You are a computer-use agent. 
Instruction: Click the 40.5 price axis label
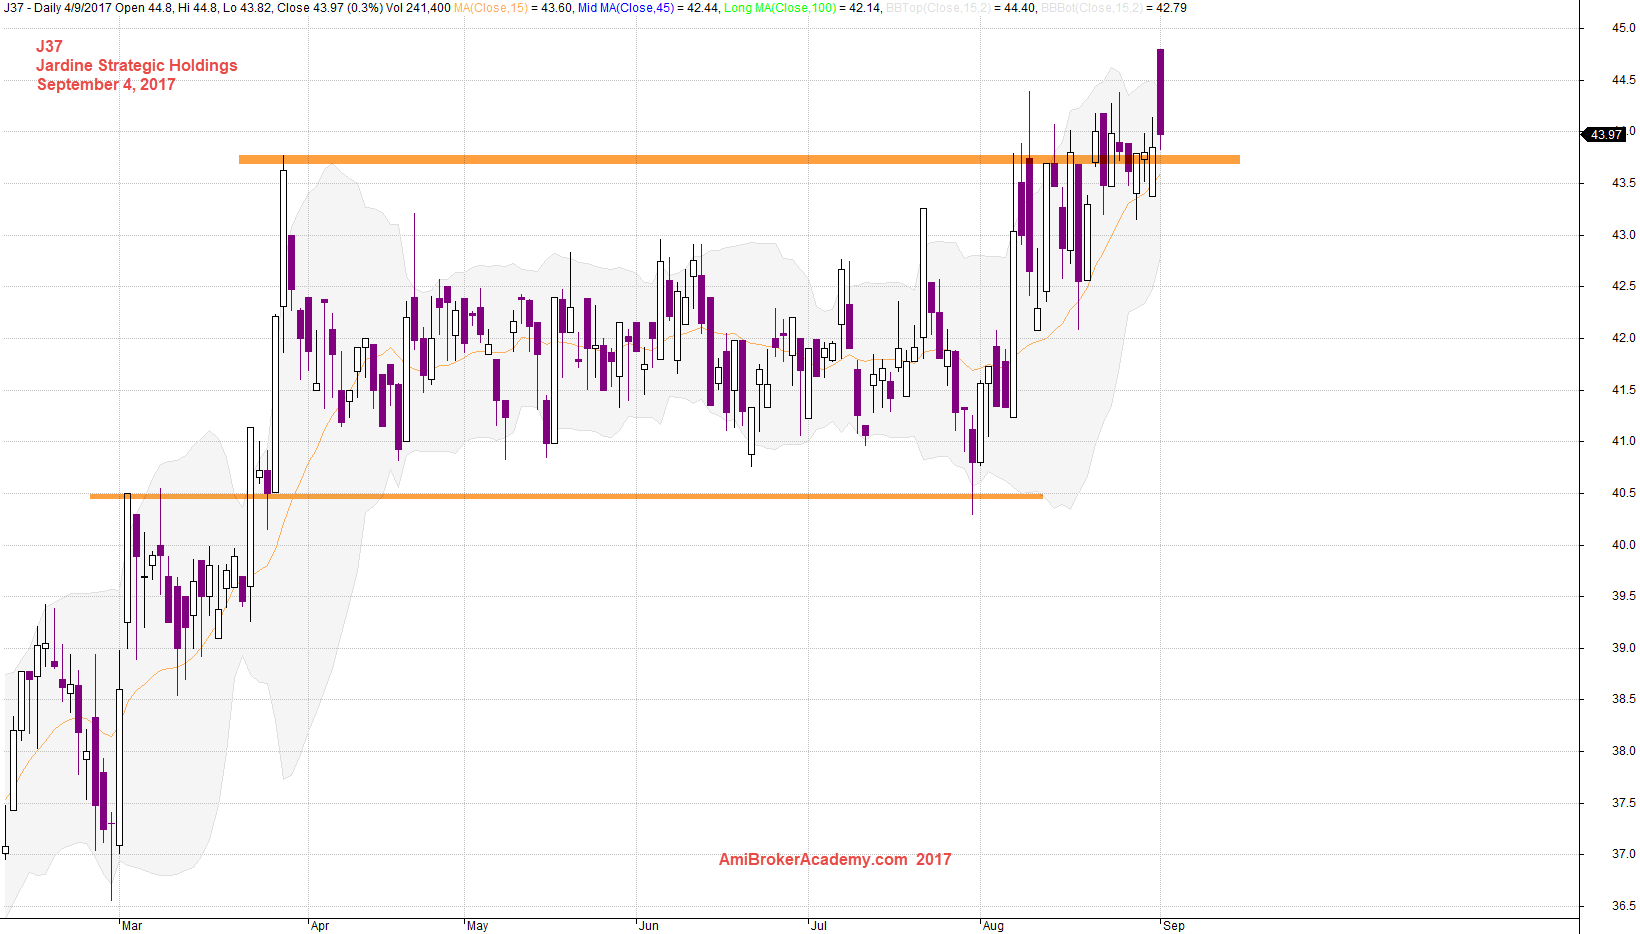click(x=1624, y=493)
